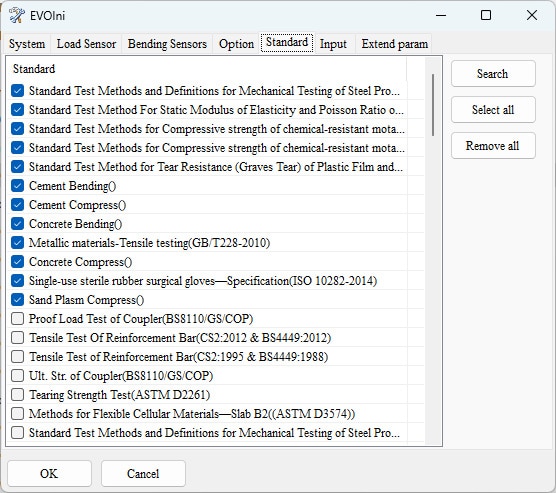Image resolution: width=556 pixels, height=493 pixels.
Task: Select the Option tab
Action: (x=236, y=44)
